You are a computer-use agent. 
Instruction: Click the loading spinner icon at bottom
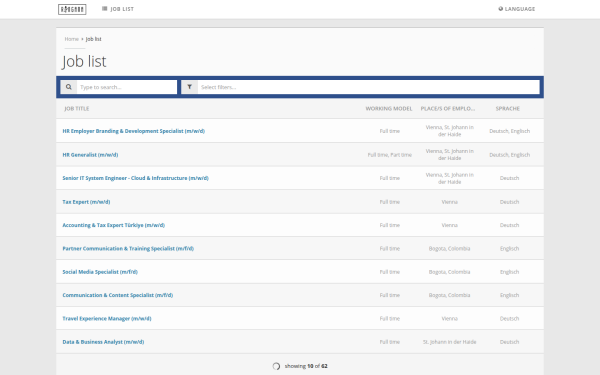[276, 366]
